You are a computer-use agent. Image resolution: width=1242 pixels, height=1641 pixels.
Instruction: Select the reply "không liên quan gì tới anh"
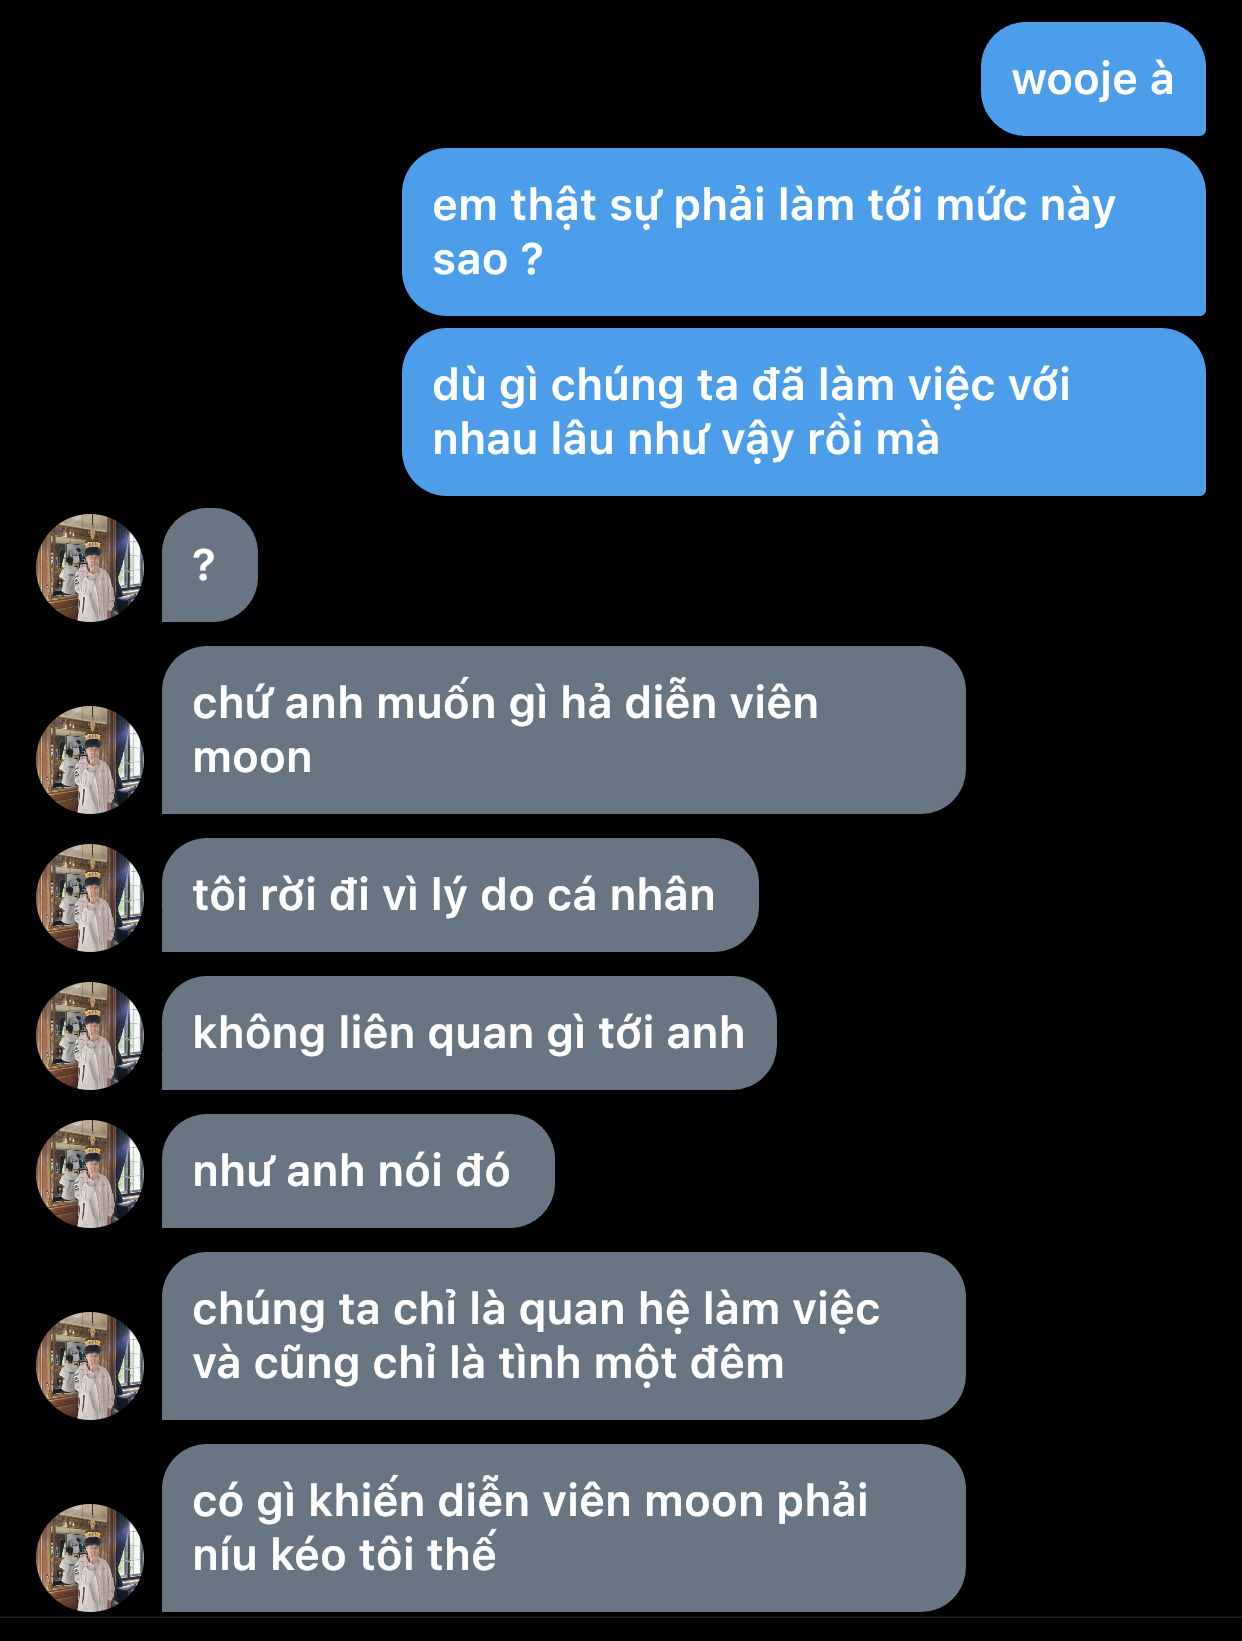point(469,1033)
